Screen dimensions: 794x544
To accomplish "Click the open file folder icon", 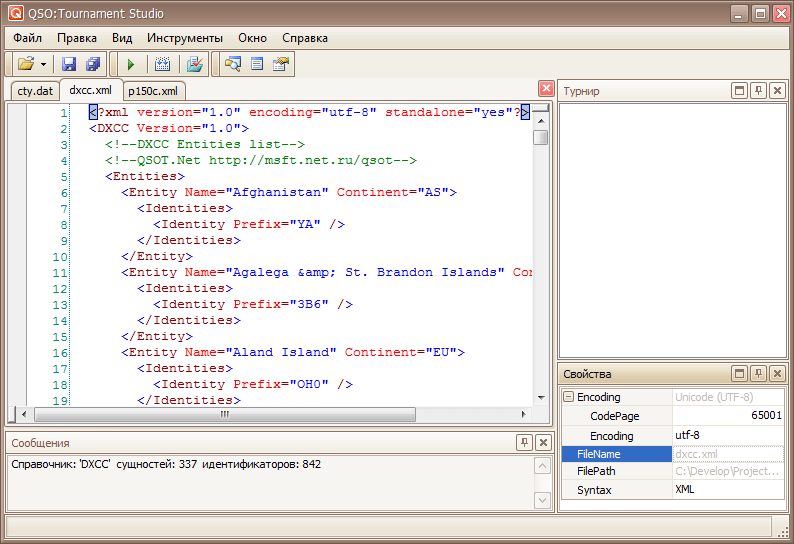I will pyautogui.click(x=25, y=64).
